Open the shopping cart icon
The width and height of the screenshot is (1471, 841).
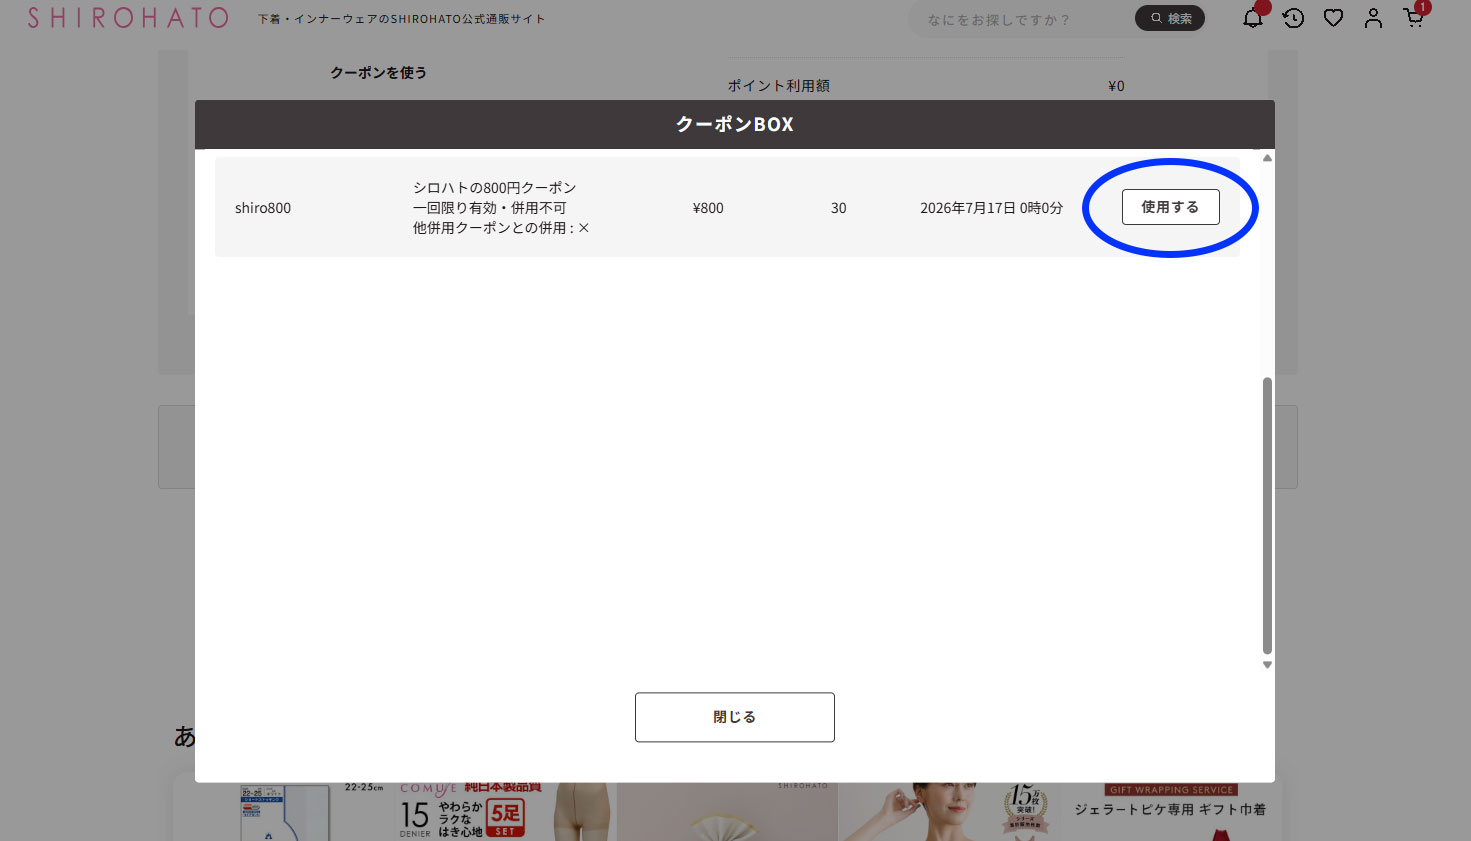(1413, 18)
